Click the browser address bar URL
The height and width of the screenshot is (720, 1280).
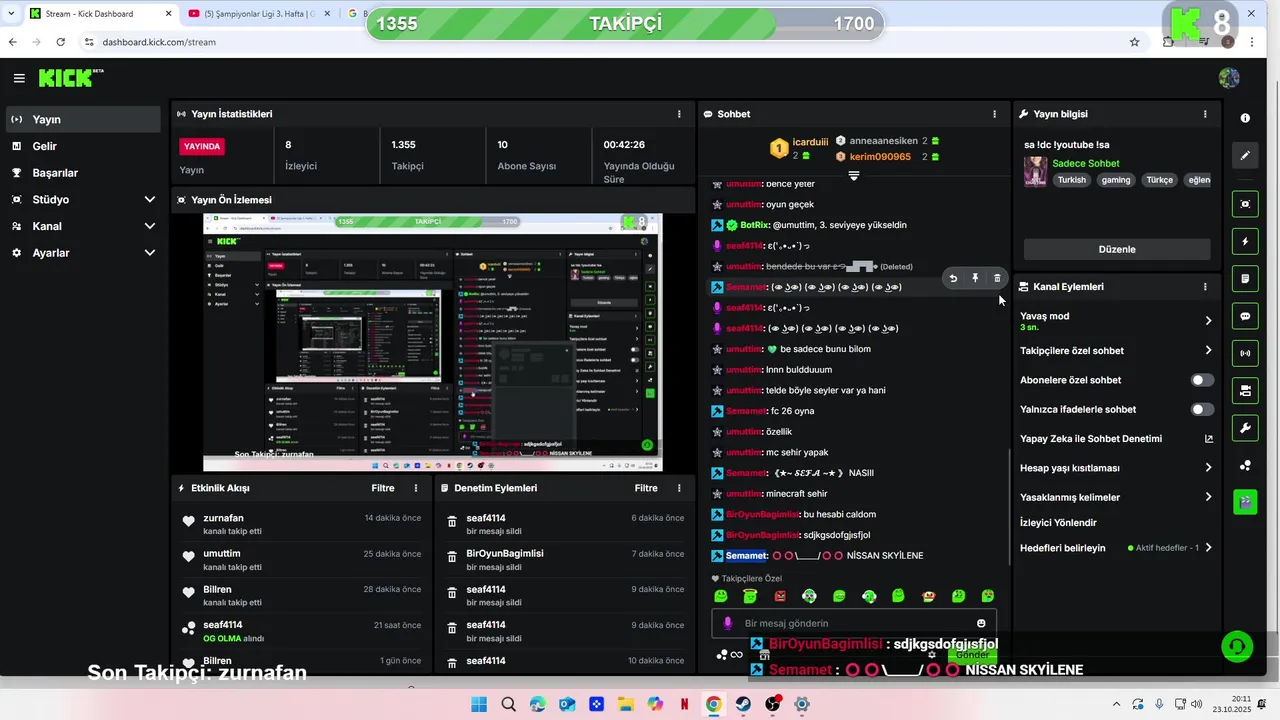159,42
